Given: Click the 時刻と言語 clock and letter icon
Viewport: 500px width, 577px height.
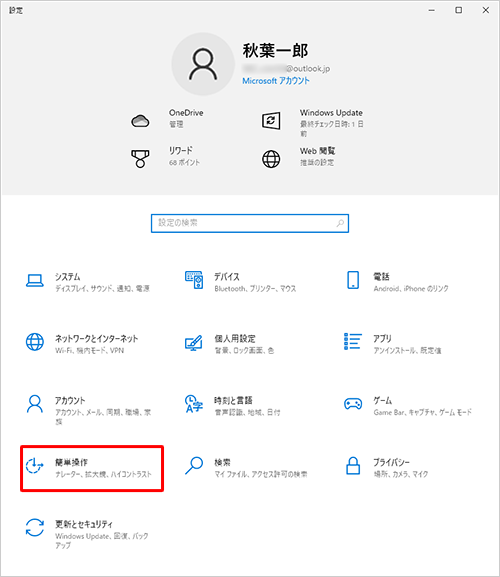Looking at the screenshot, I should [194, 404].
